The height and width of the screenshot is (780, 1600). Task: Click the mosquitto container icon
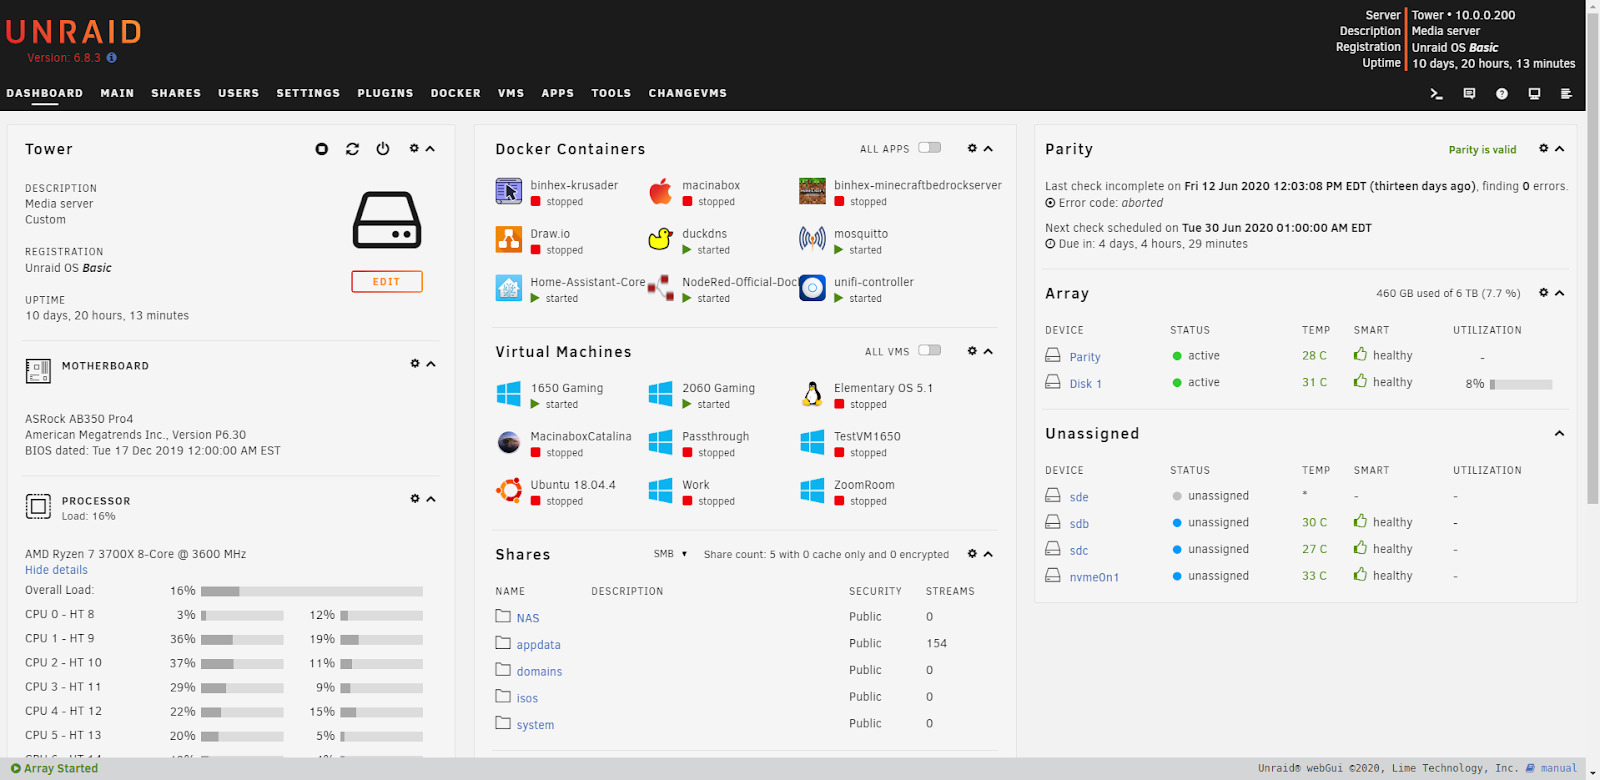pos(812,239)
